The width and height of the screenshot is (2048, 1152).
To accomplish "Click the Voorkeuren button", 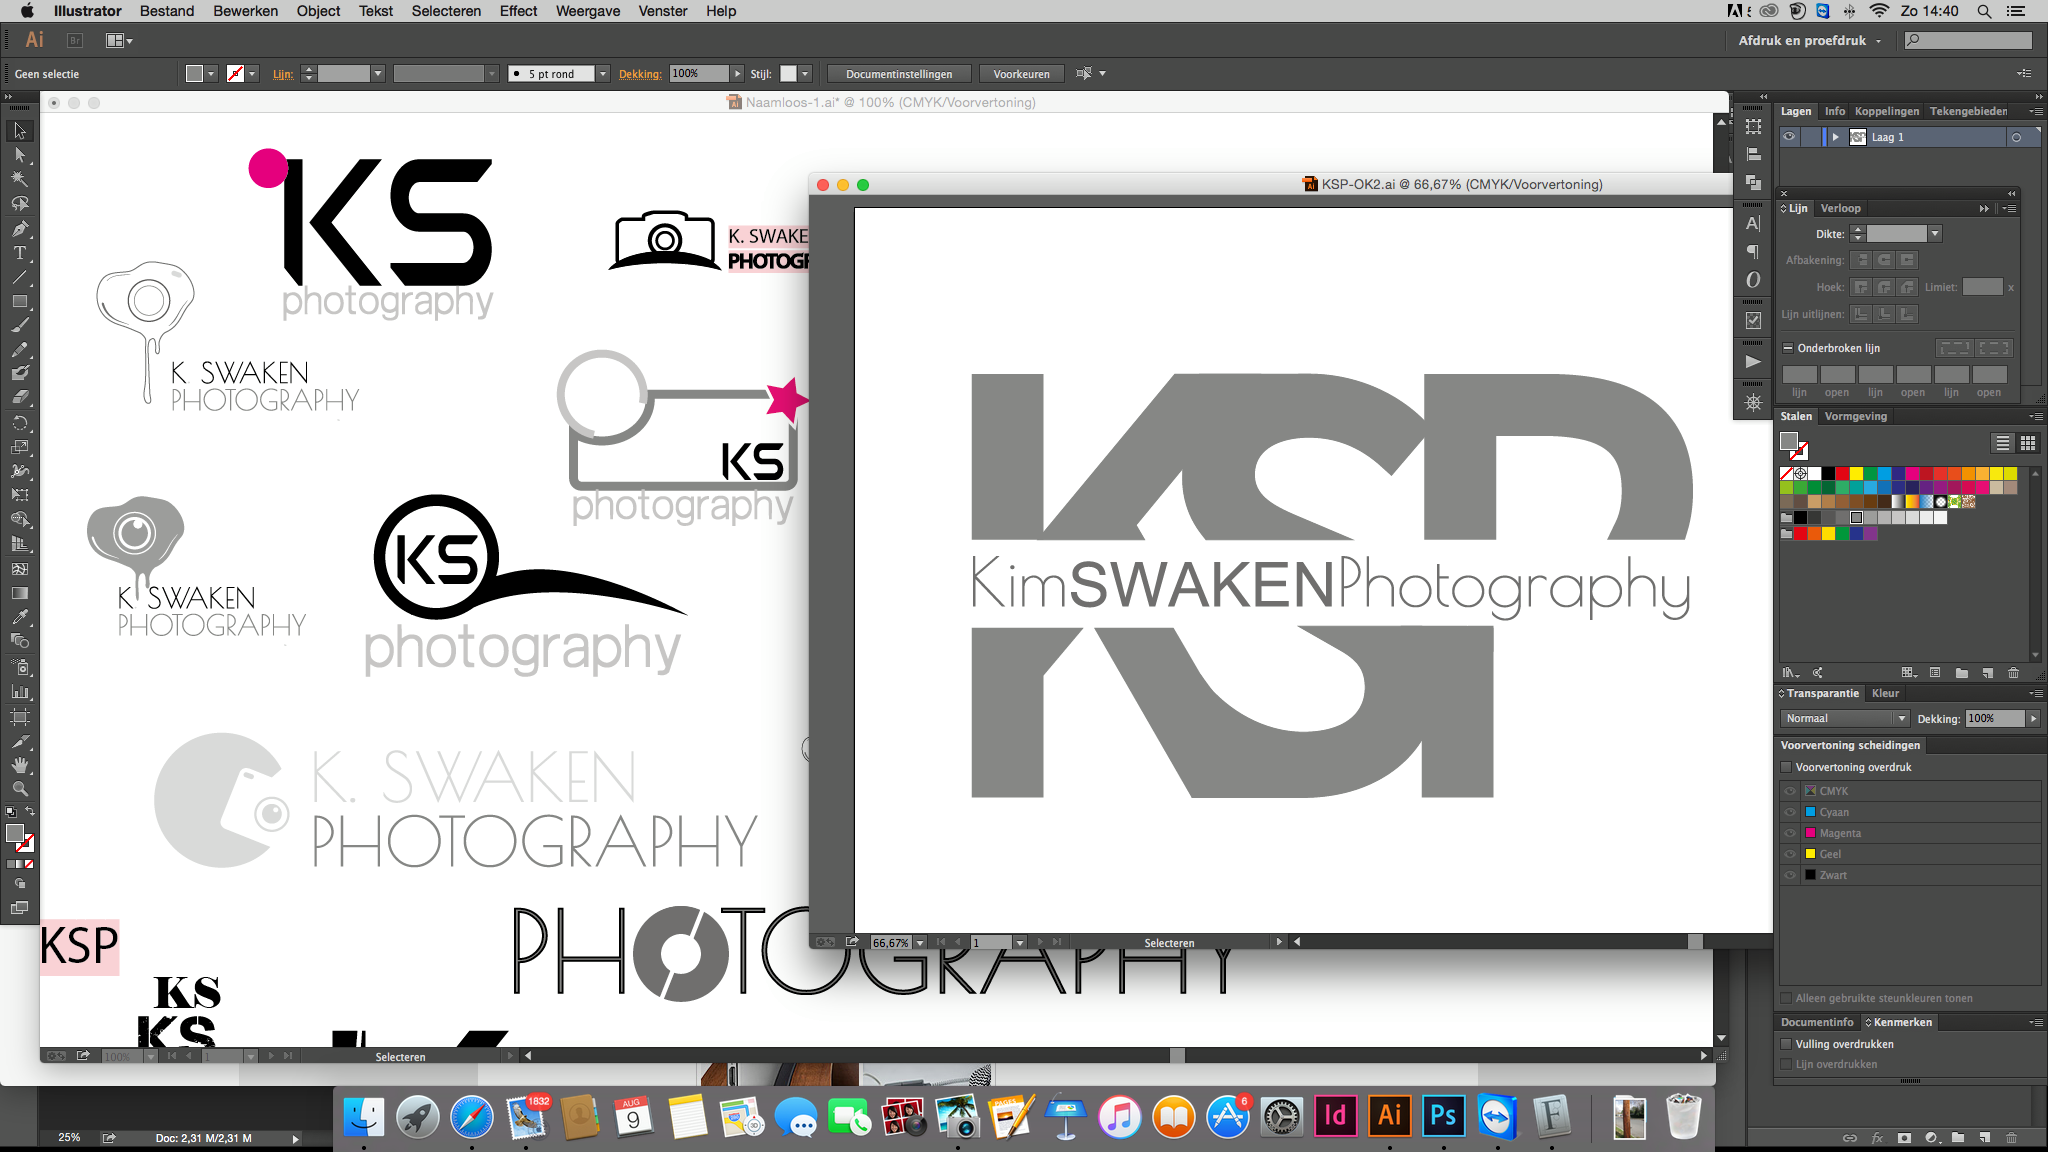I will tap(1021, 74).
